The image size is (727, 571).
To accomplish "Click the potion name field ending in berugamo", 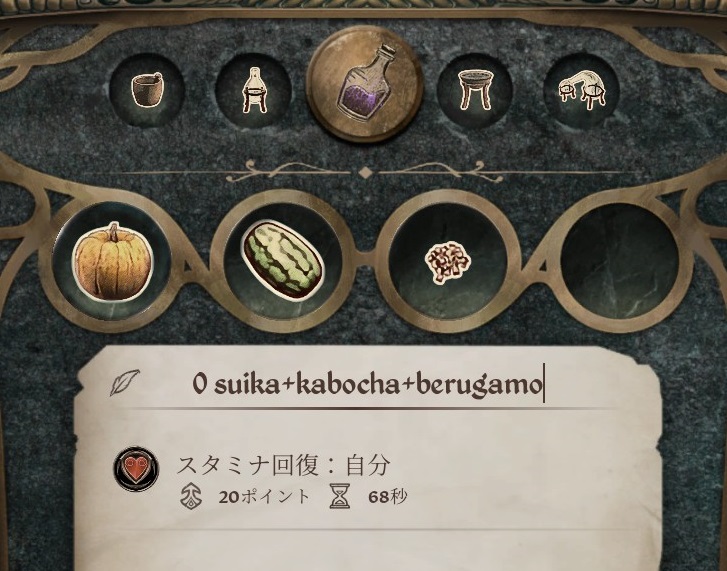I will coord(368,384).
